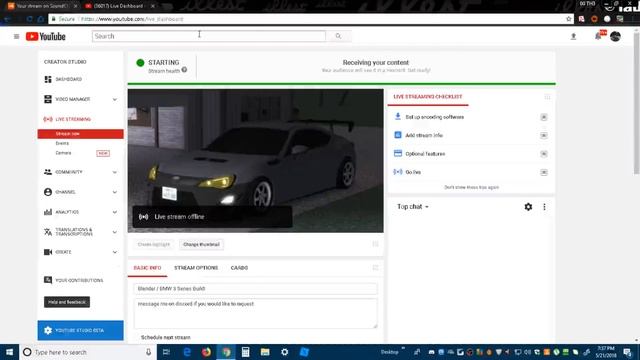Screen dimensions: 640x360
Task: Expand the Analytics section chevron
Action: 115,212
